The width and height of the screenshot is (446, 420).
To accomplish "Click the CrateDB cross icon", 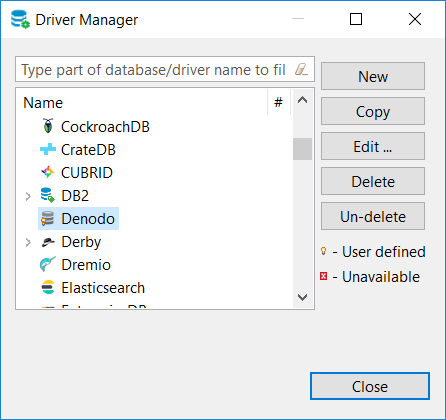I will pos(48,149).
